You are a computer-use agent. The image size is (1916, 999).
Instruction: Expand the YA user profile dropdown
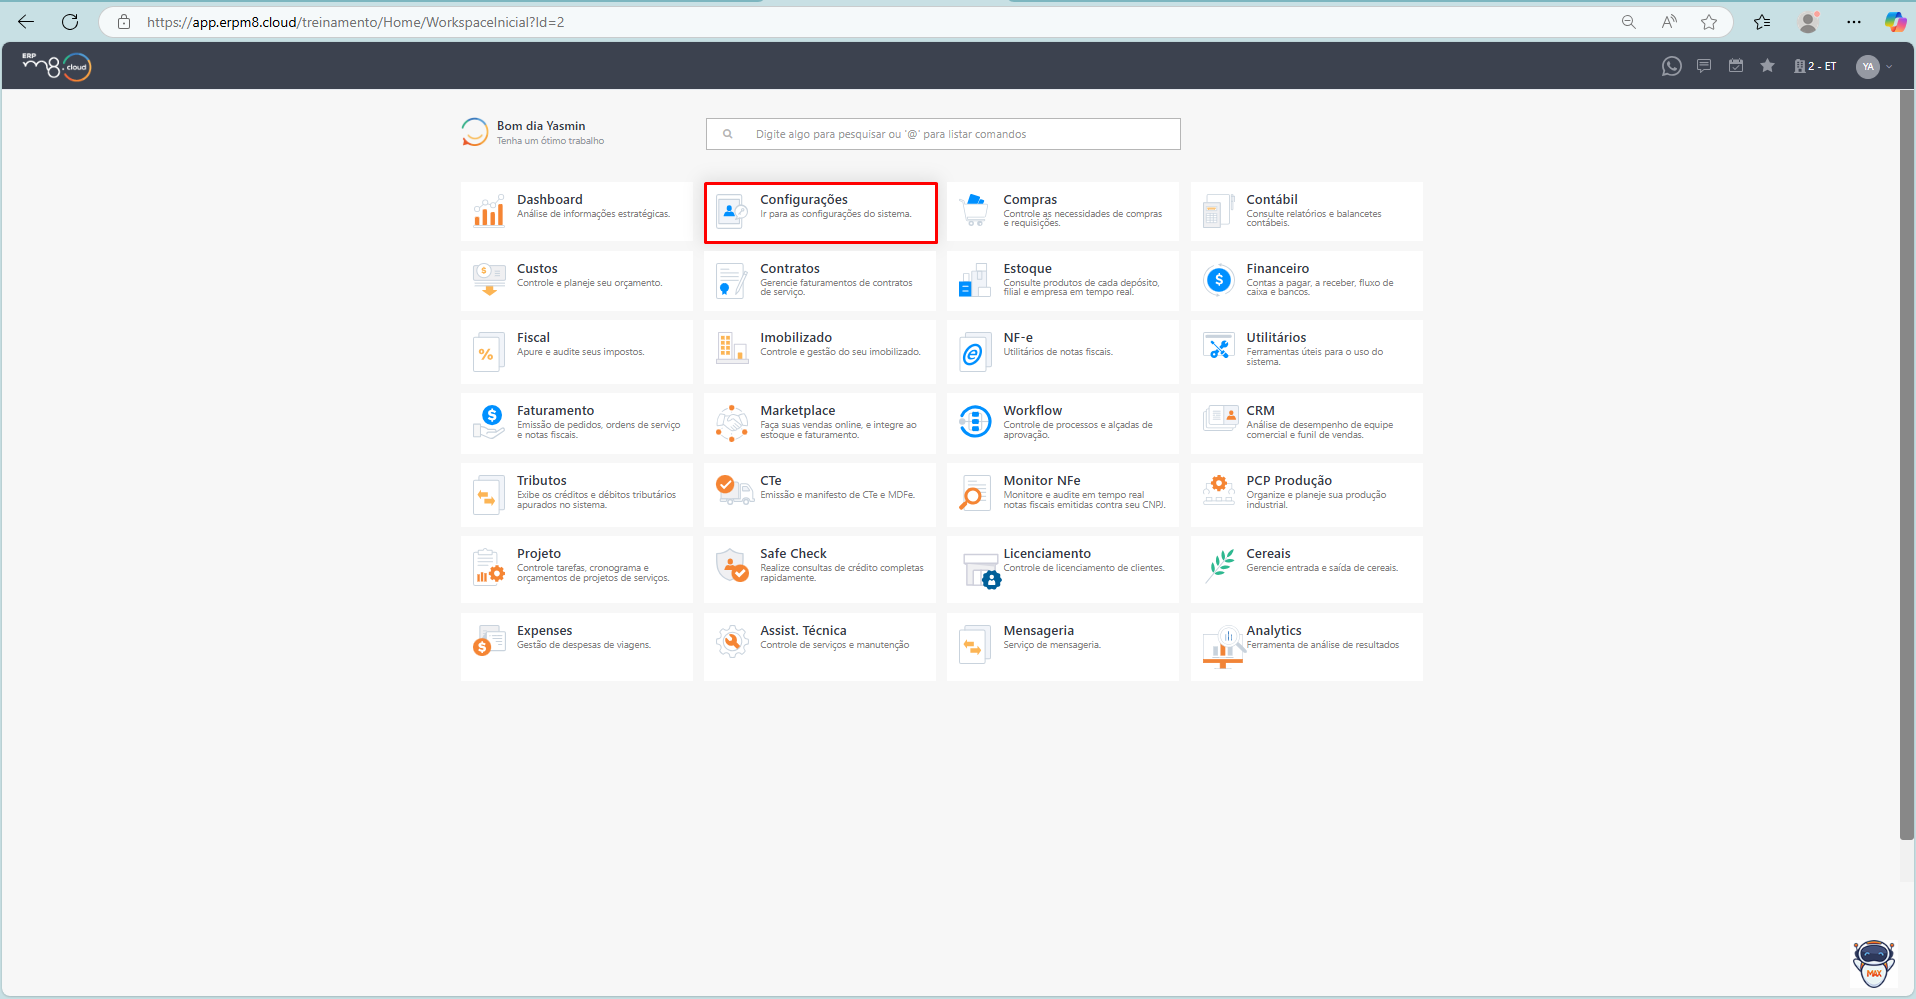(x=1874, y=67)
